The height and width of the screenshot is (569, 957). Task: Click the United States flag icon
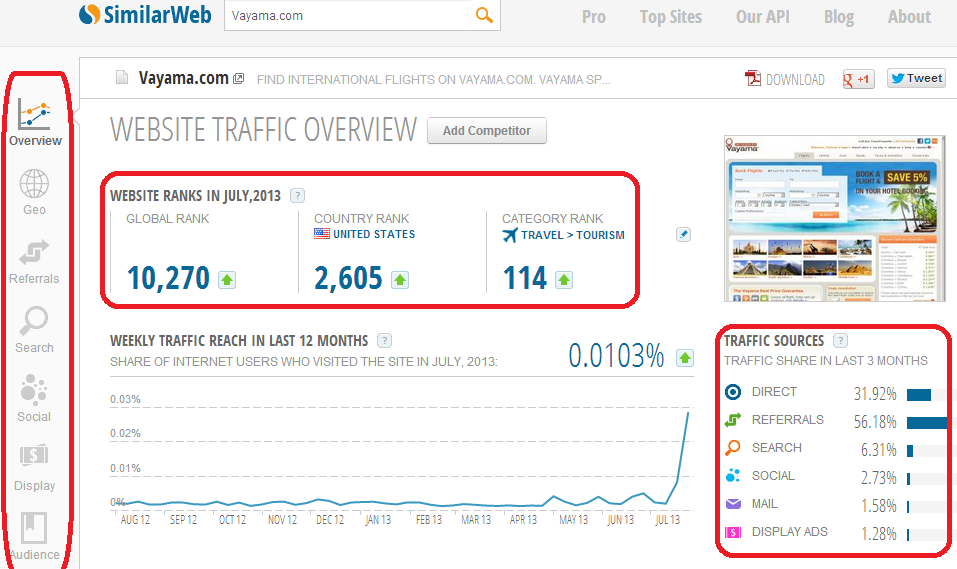(x=322, y=233)
